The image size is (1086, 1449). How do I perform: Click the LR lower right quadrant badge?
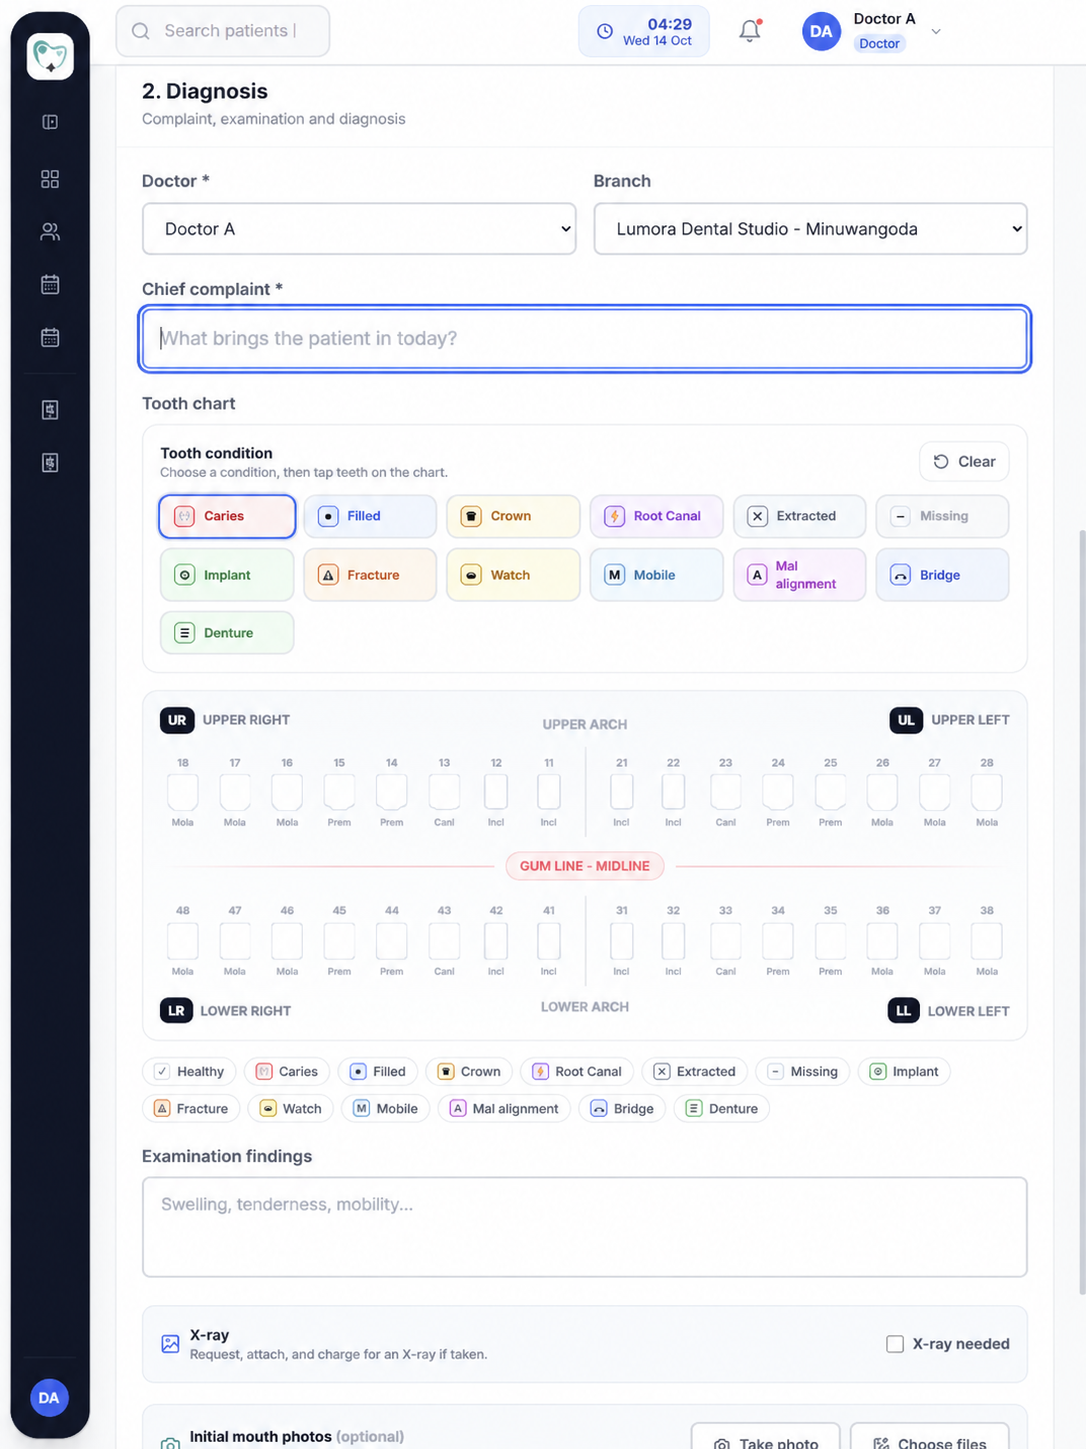click(x=176, y=1010)
